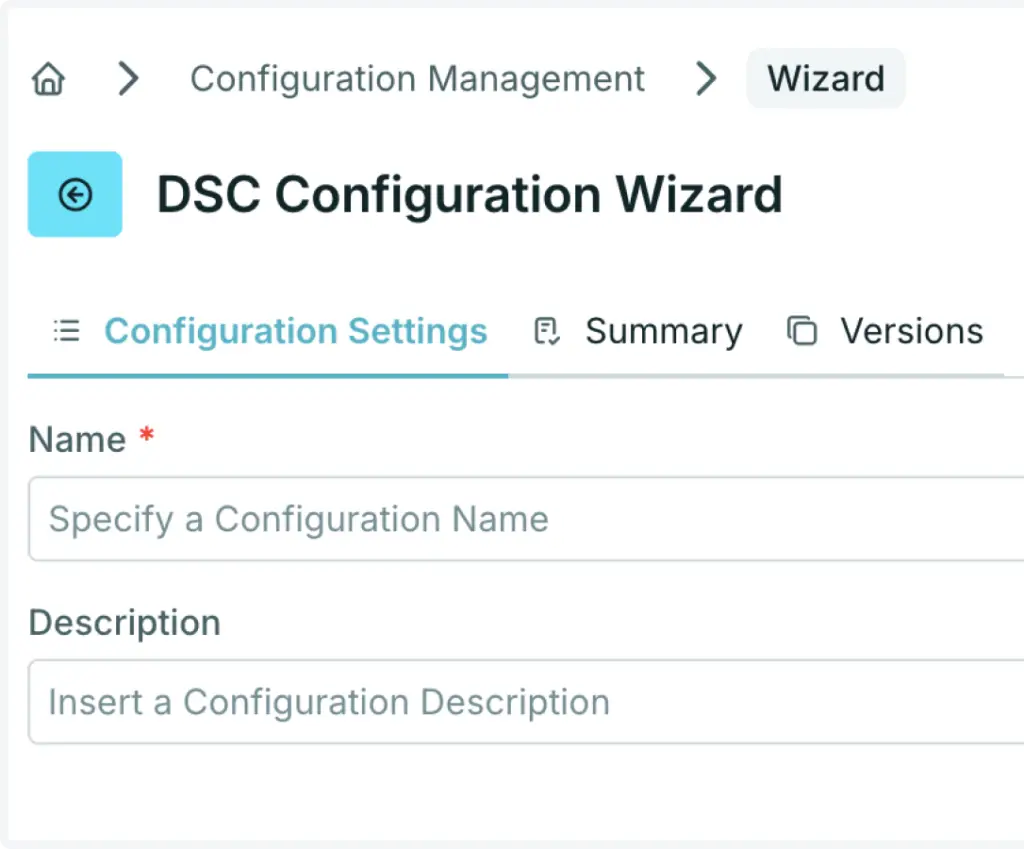
Task: Select the stacked-copies icon beside Versions
Action: click(x=802, y=331)
